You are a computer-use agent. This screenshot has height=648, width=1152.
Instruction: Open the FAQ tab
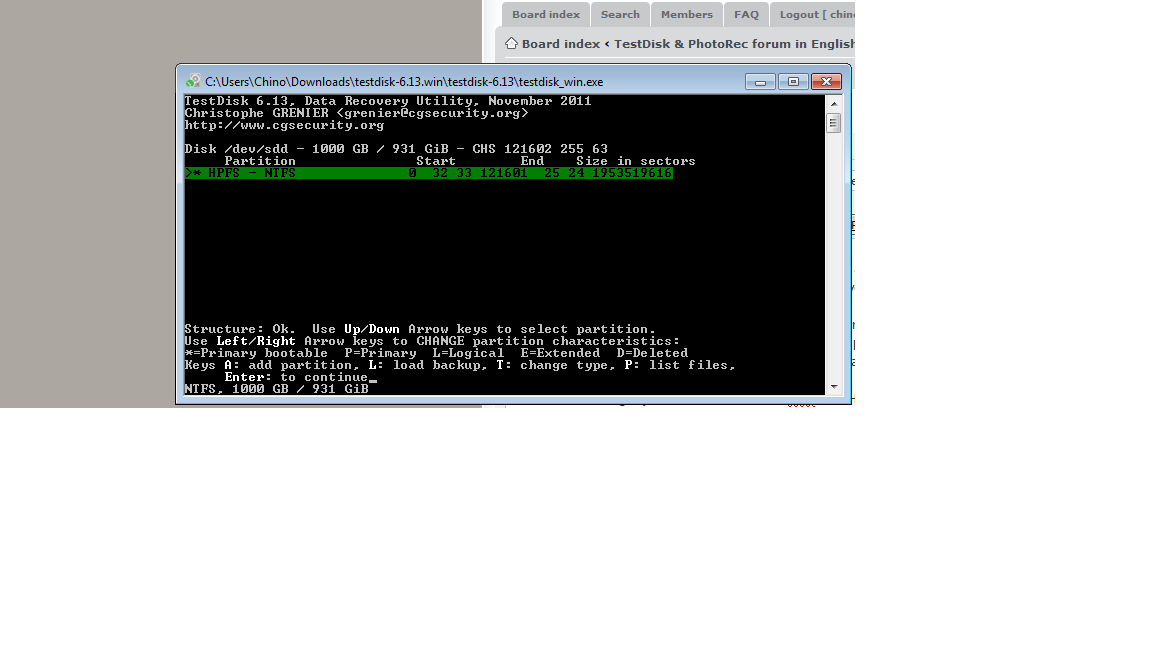746,15
